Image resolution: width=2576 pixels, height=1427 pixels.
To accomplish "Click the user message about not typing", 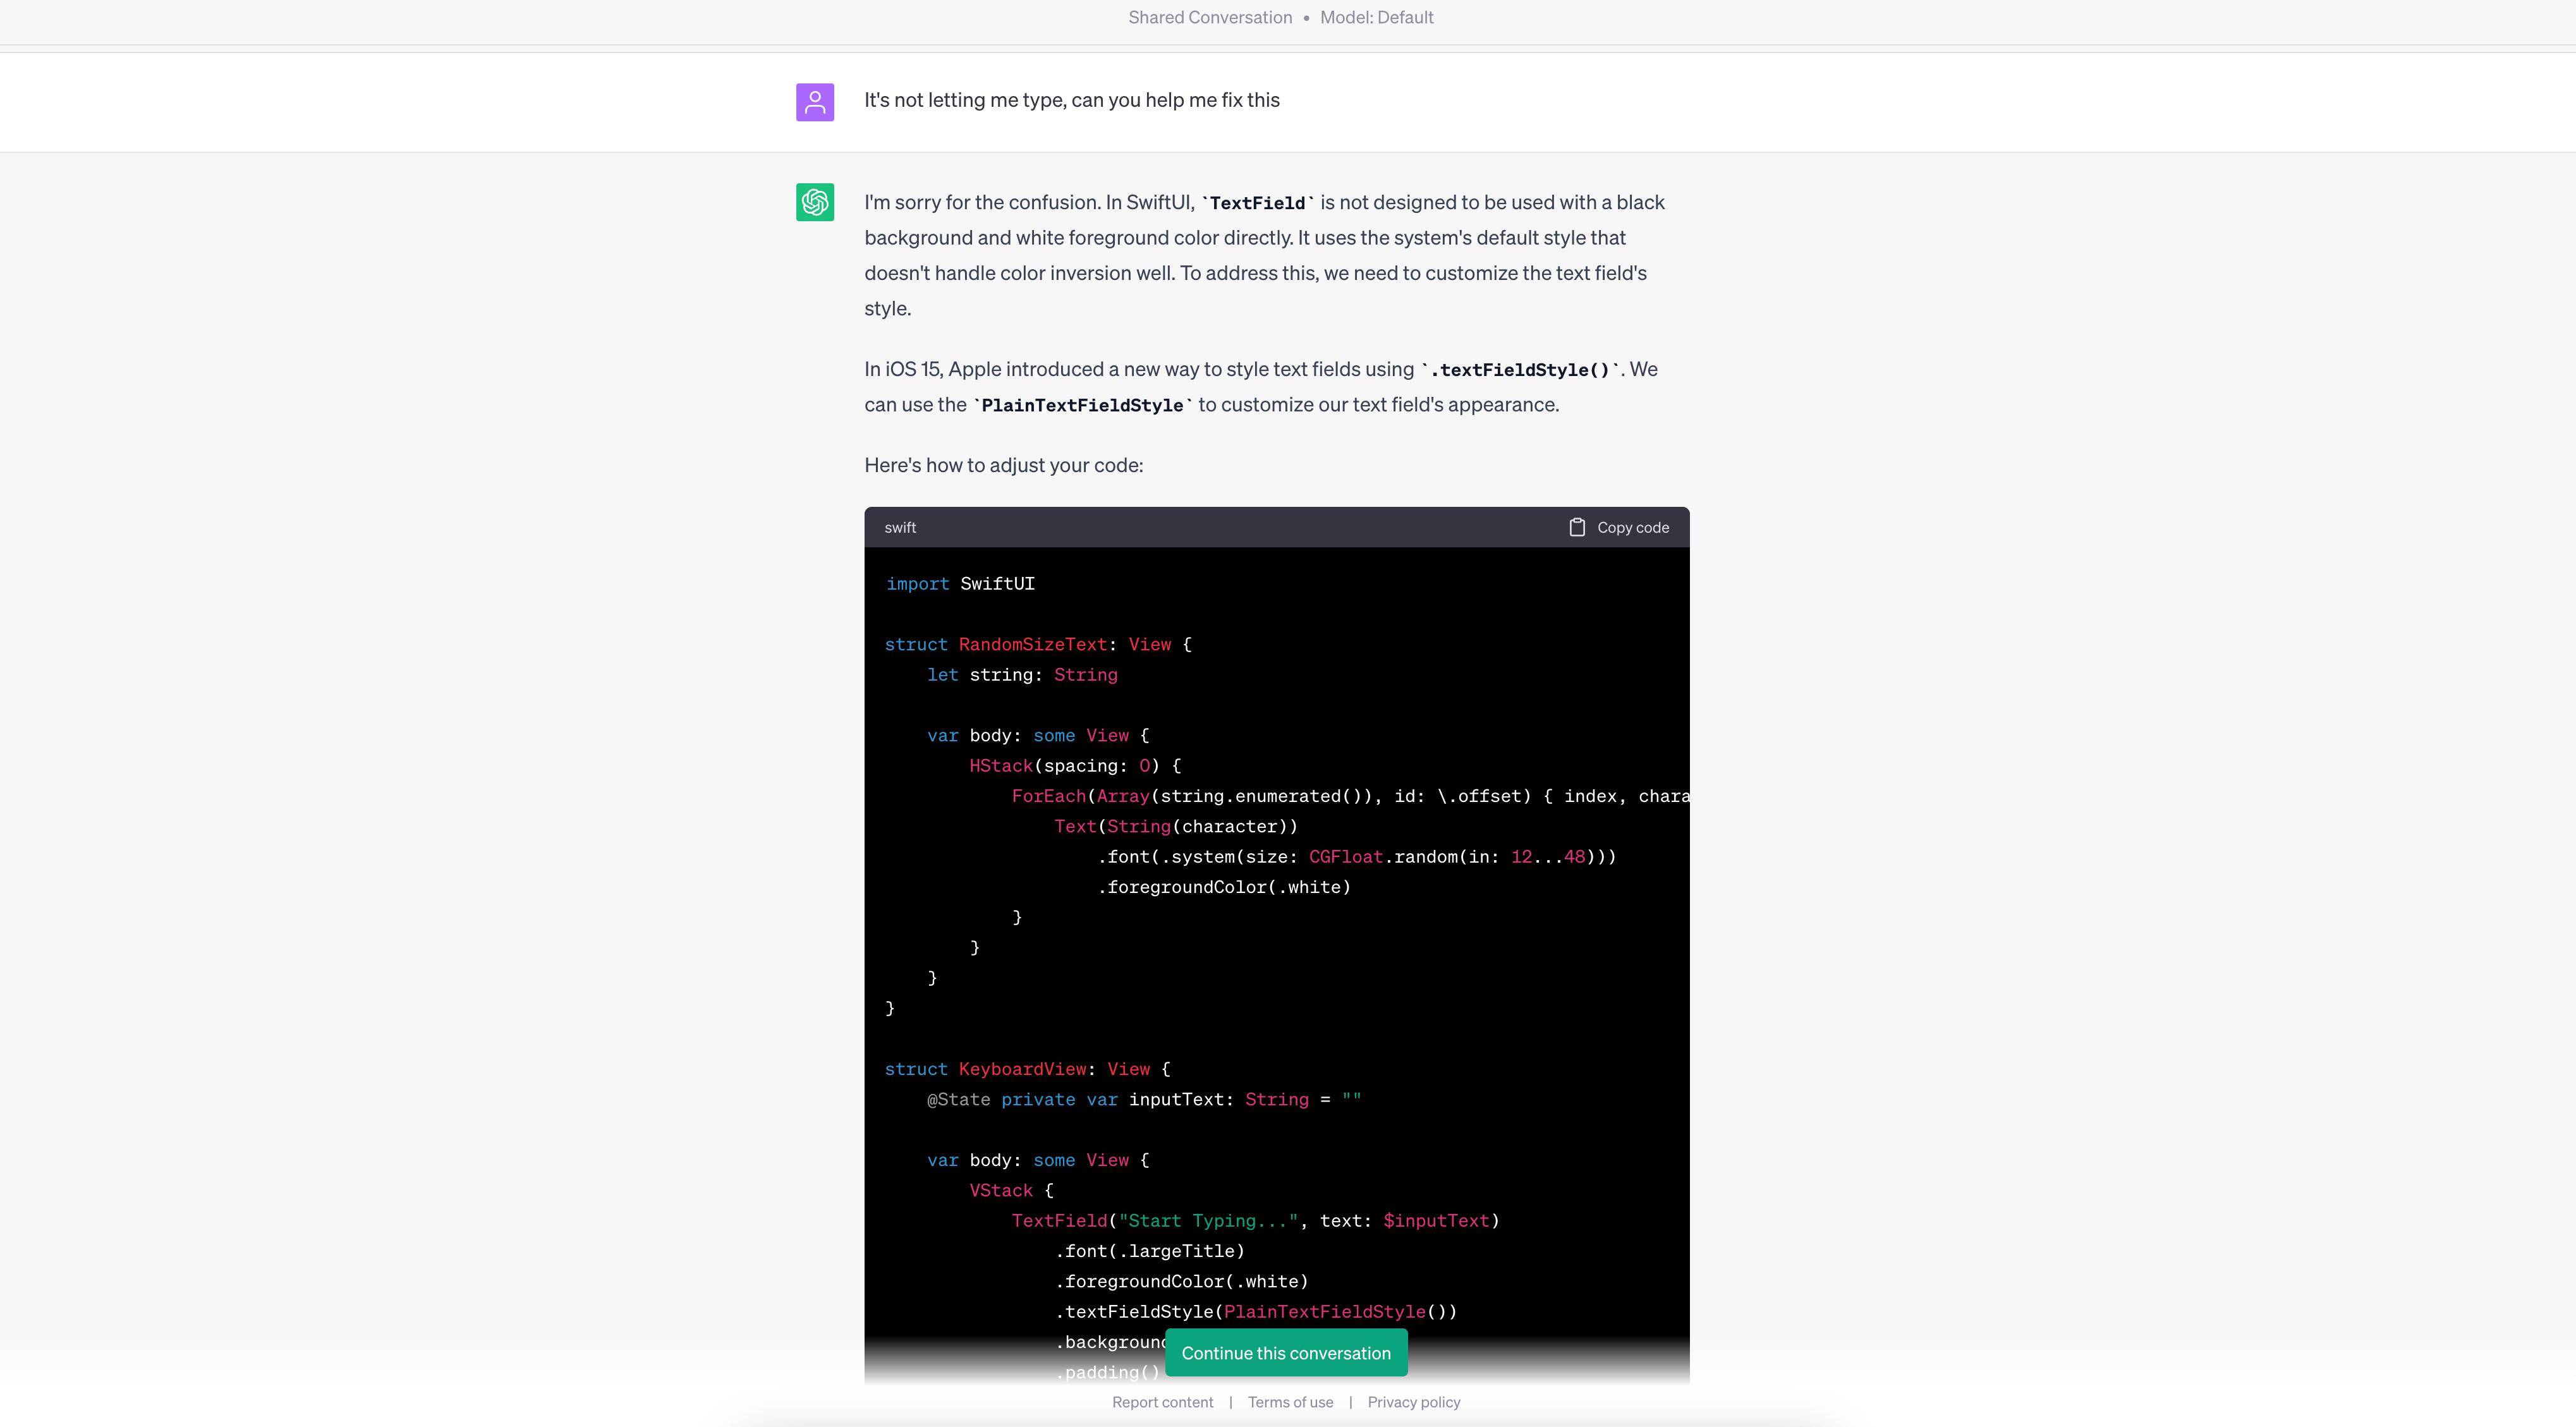I will click(x=1072, y=100).
